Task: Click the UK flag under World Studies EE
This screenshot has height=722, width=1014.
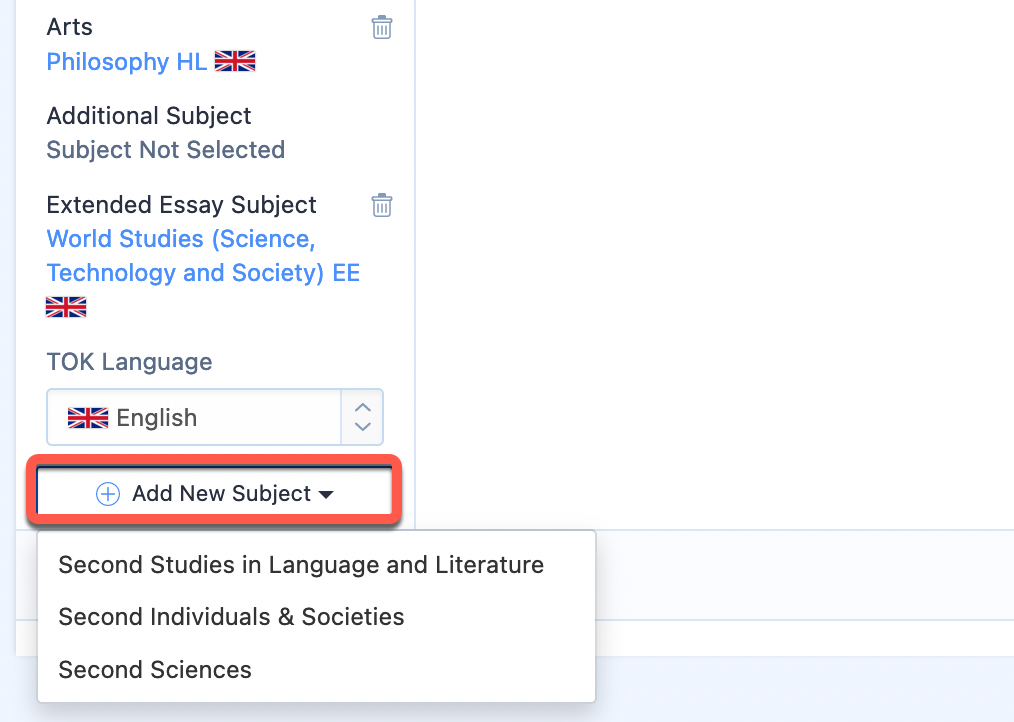Action: coord(66,307)
